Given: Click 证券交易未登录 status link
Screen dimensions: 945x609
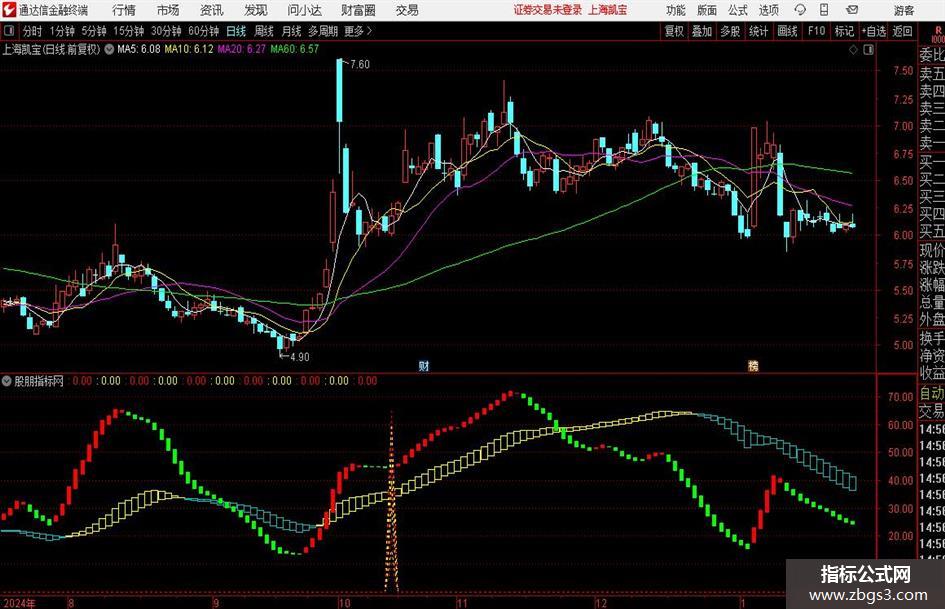Looking at the screenshot, I should (x=548, y=10).
